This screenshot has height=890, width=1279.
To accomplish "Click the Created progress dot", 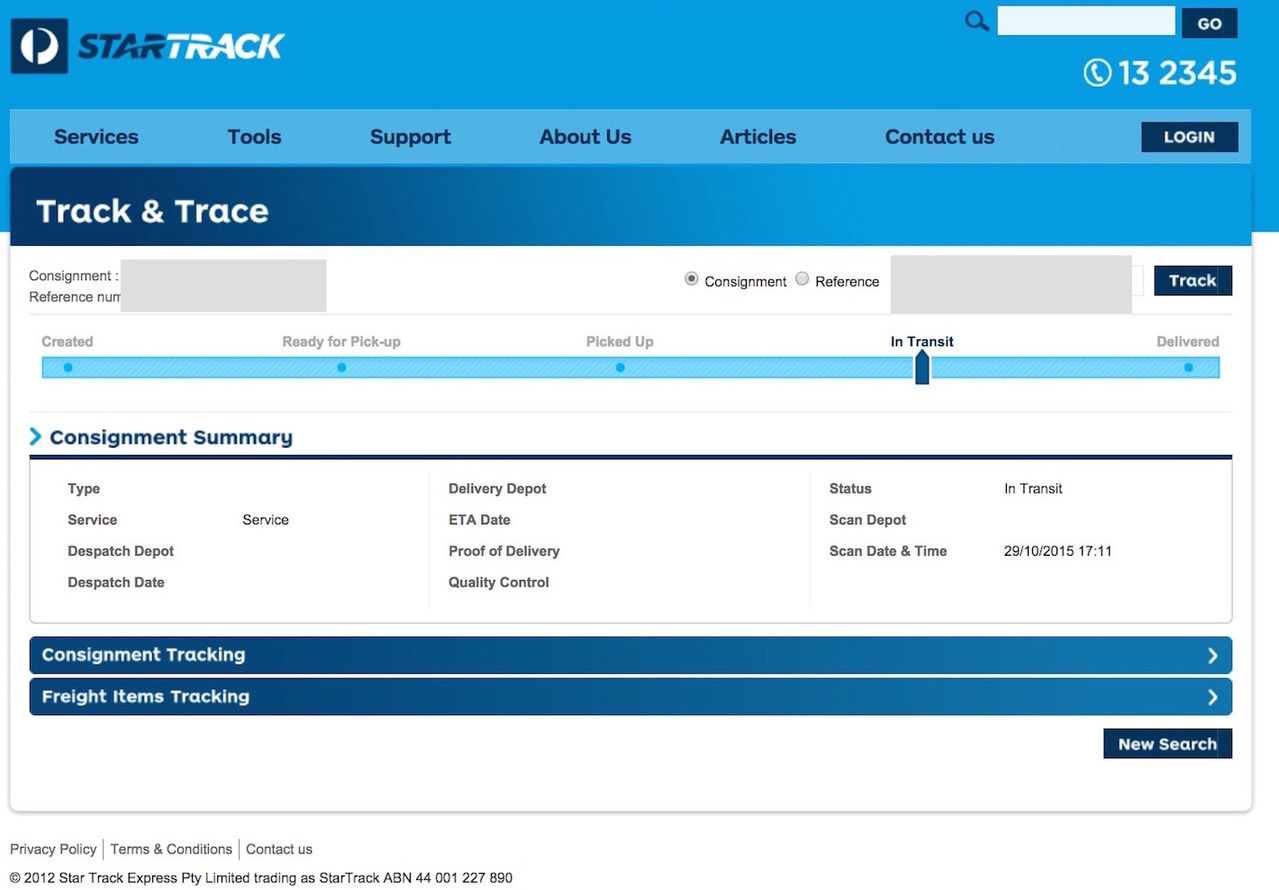I will [x=68, y=367].
